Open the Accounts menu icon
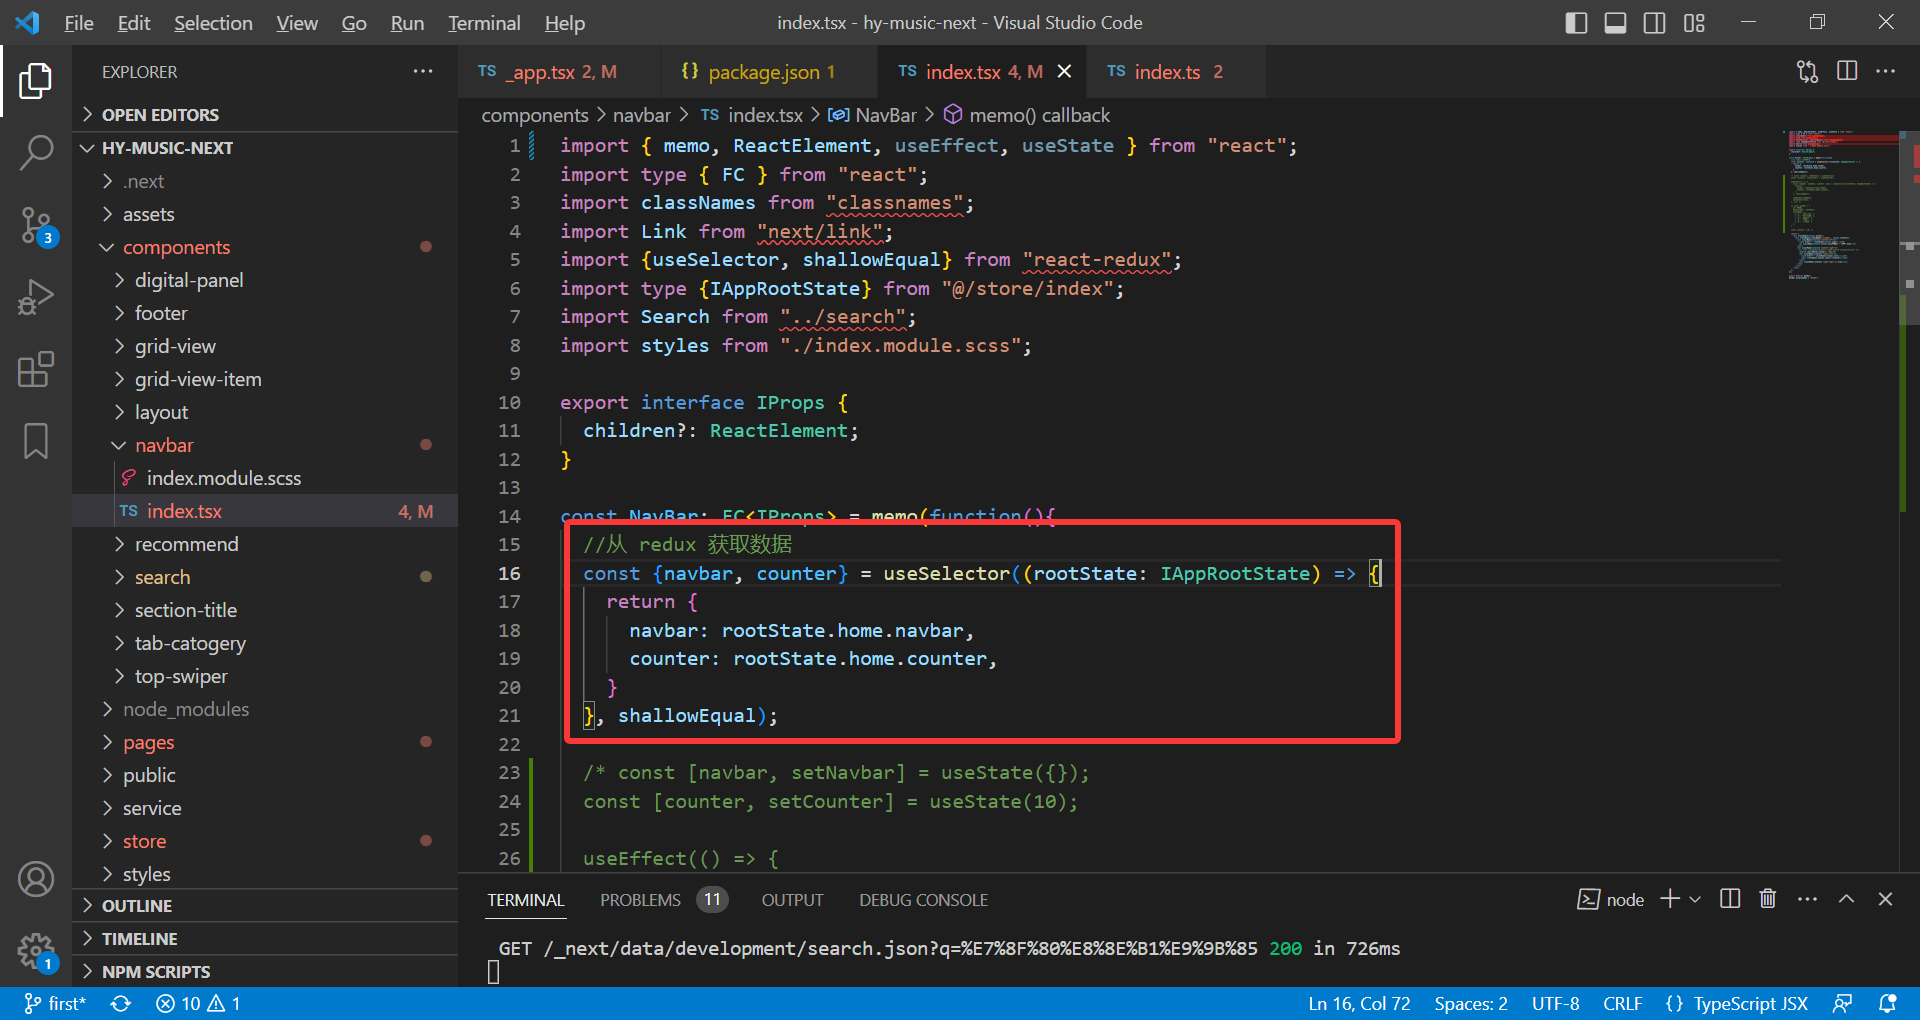 36,879
